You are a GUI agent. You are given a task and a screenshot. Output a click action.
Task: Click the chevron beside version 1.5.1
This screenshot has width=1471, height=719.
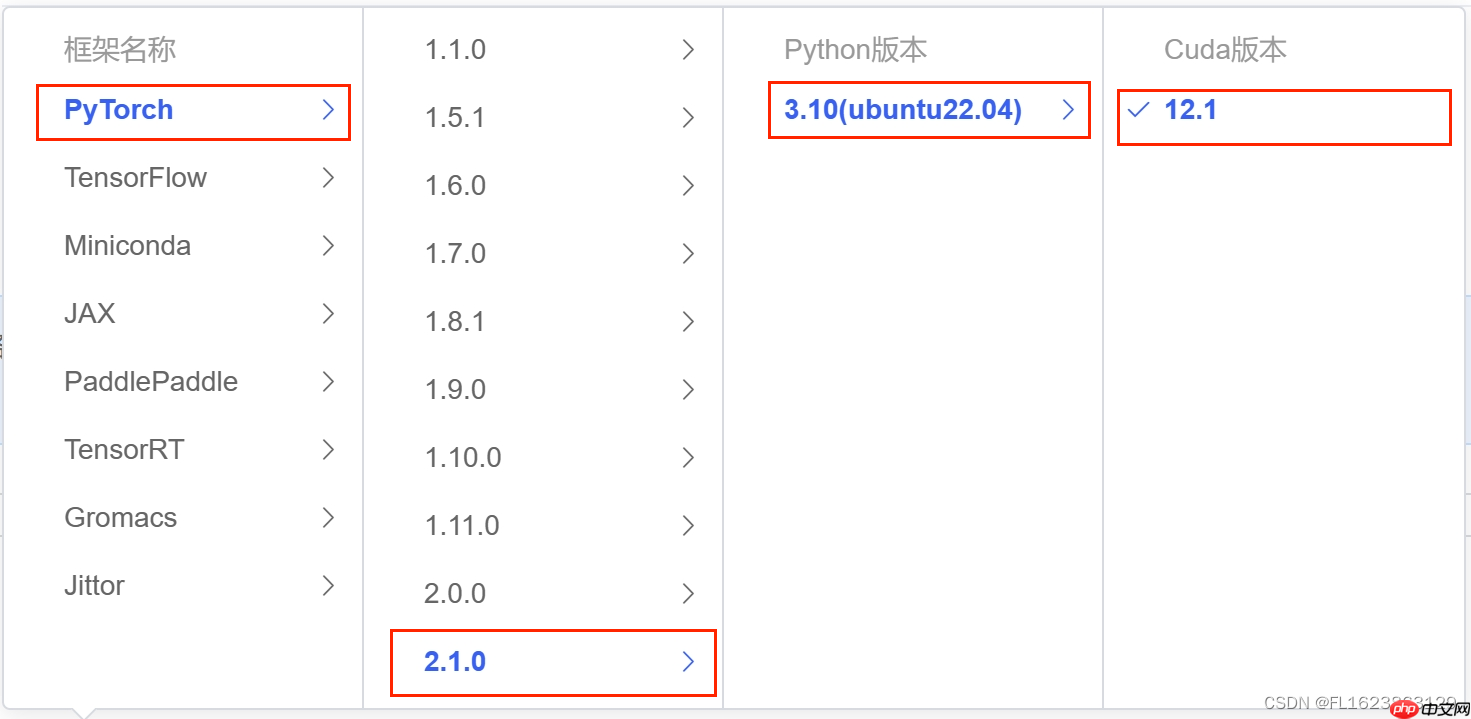click(x=688, y=118)
